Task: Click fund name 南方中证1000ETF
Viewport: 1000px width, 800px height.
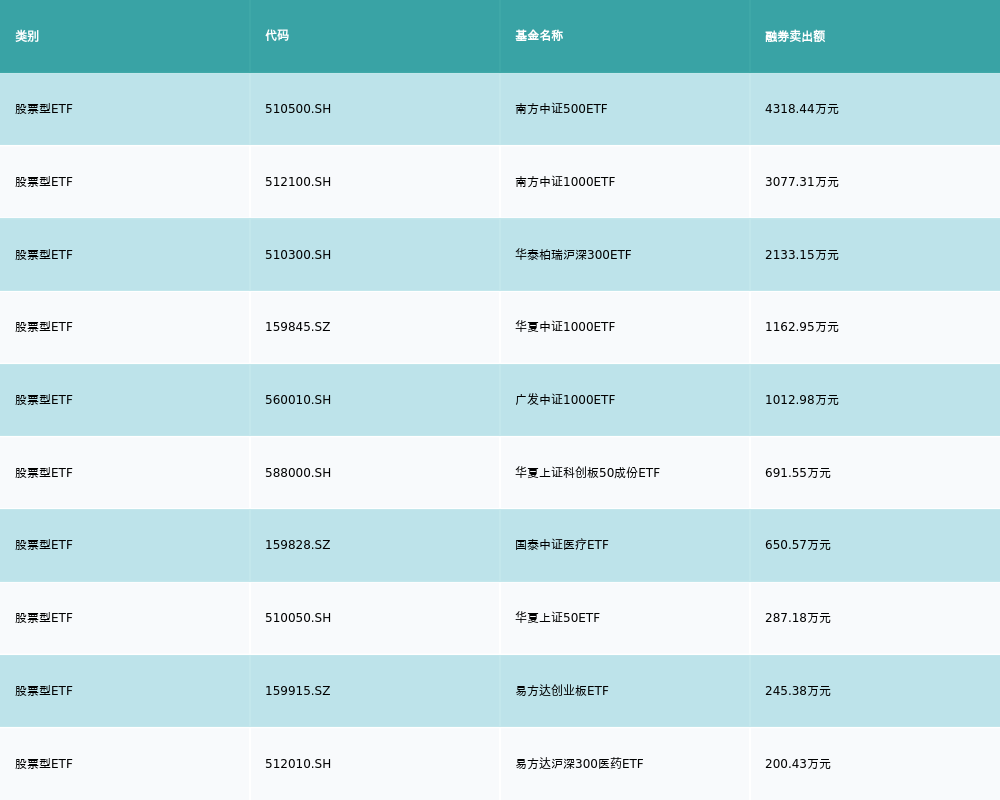Action: (565, 182)
